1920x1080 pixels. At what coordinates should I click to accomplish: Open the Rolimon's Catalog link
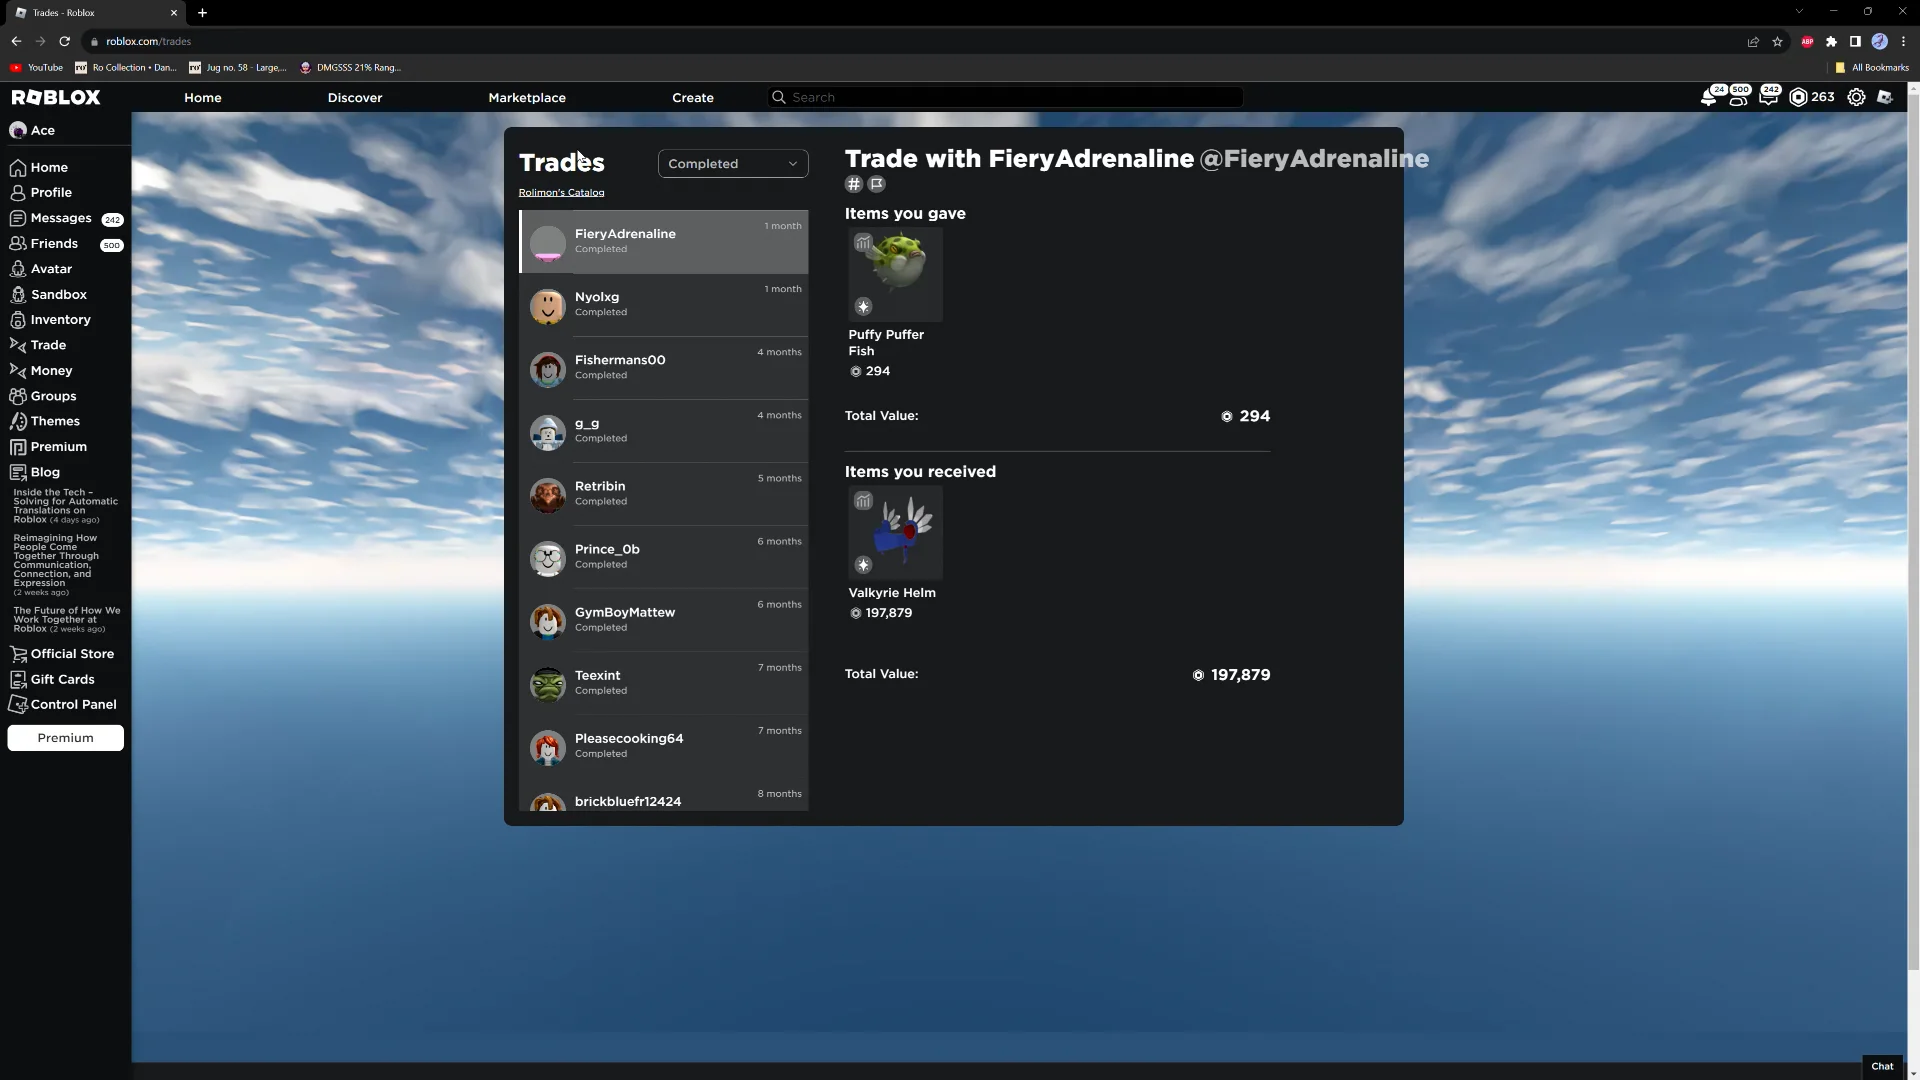pyautogui.click(x=561, y=193)
